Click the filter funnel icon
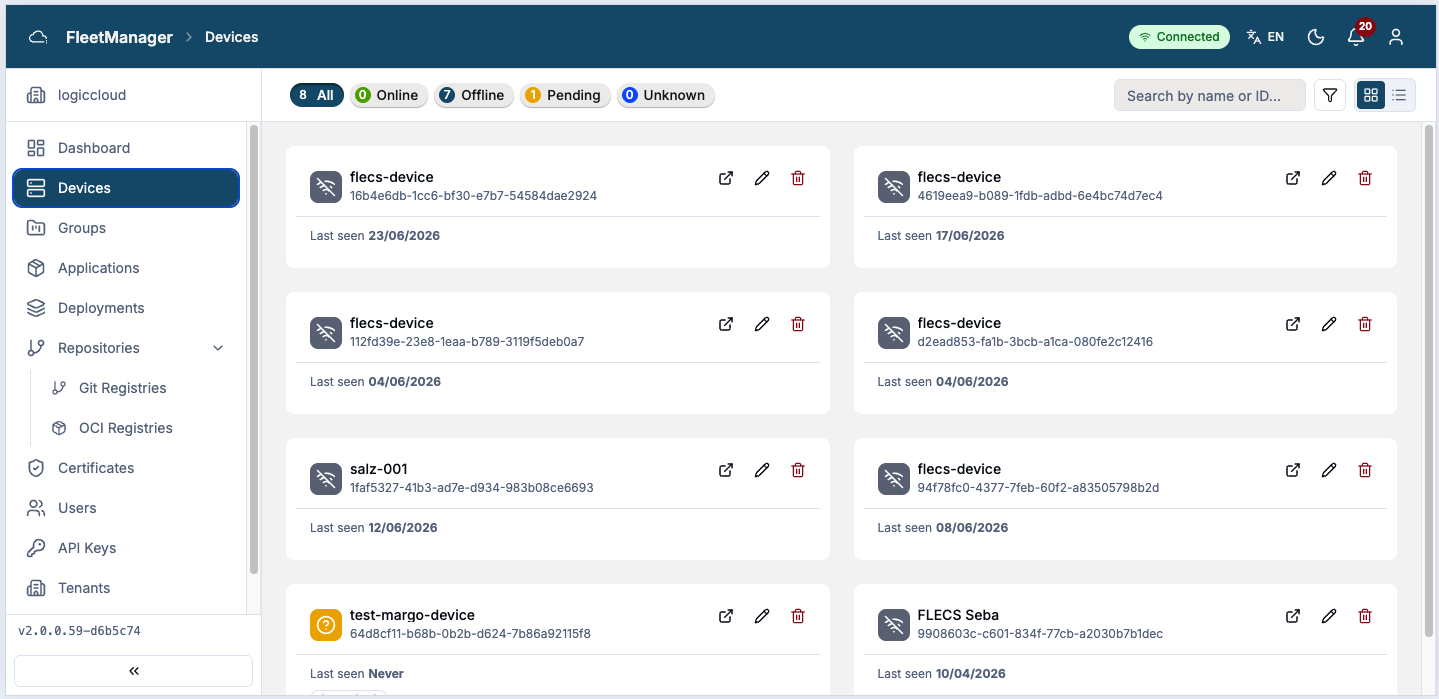This screenshot has width=1439, height=699. coord(1330,95)
